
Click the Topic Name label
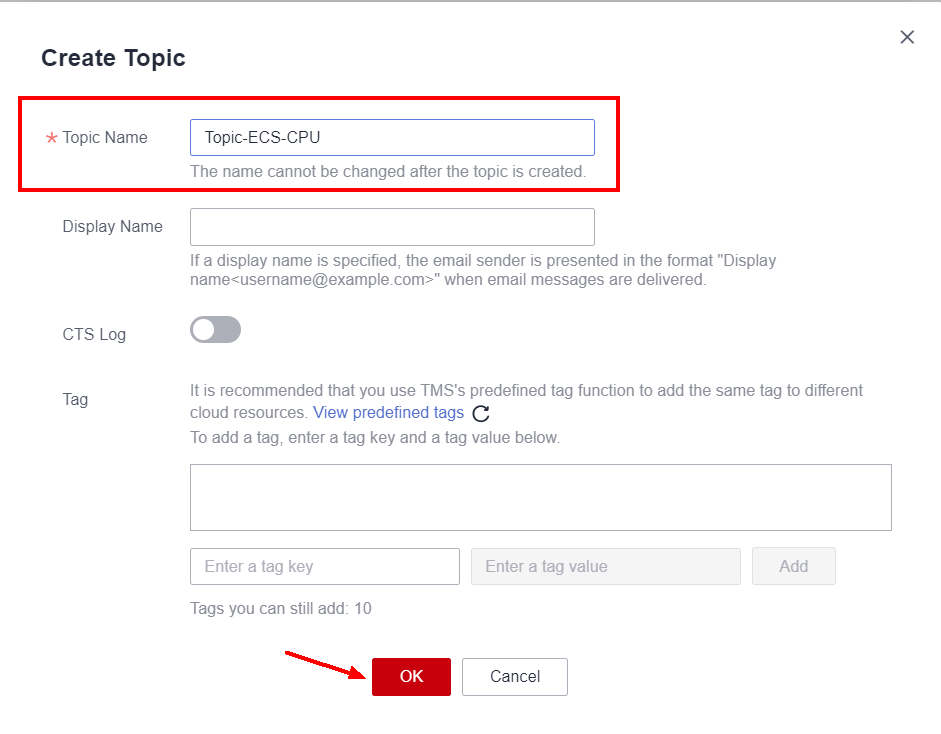tap(105, 138)
